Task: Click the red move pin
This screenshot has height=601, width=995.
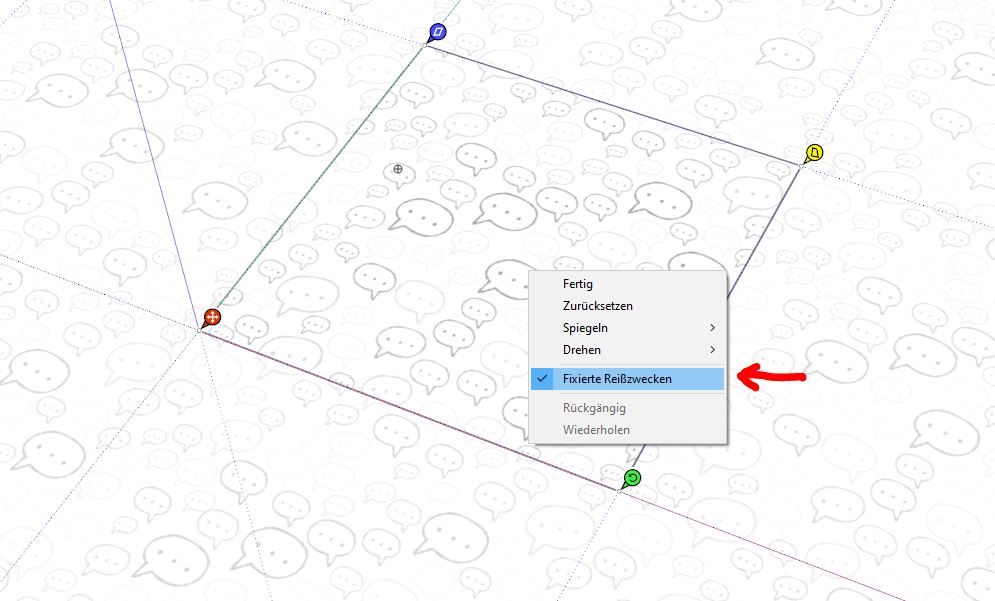Action: coord(211,318)
